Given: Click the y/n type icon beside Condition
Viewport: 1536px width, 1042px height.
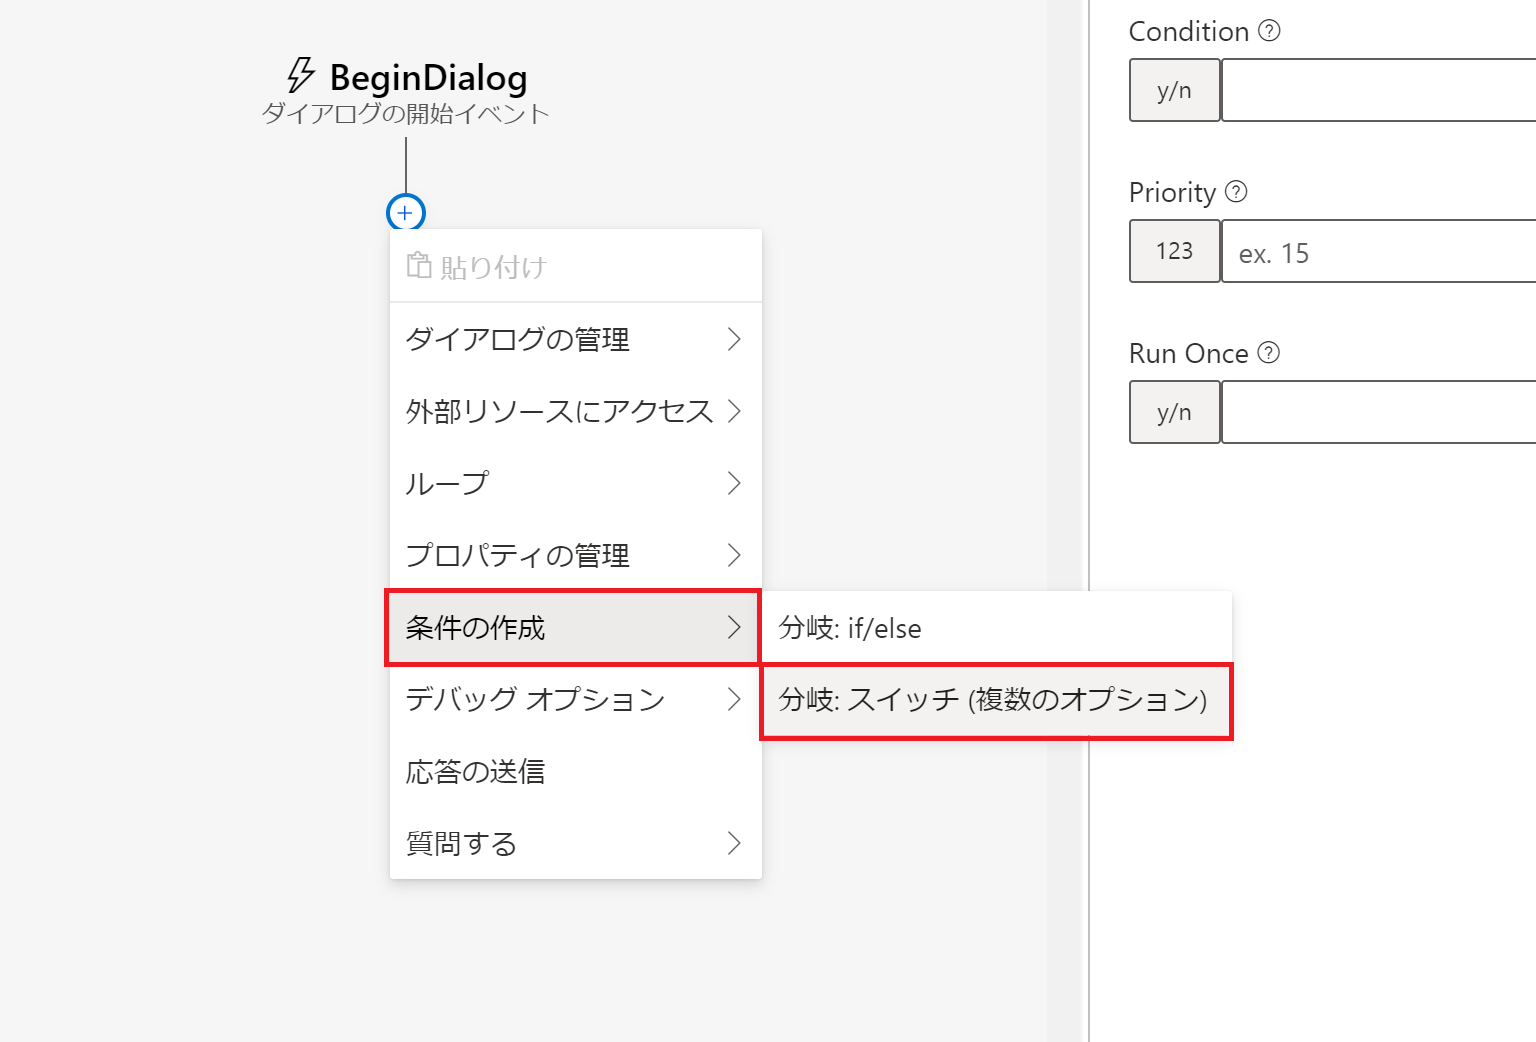Looking at the screenshot, I should (1174, 90).
